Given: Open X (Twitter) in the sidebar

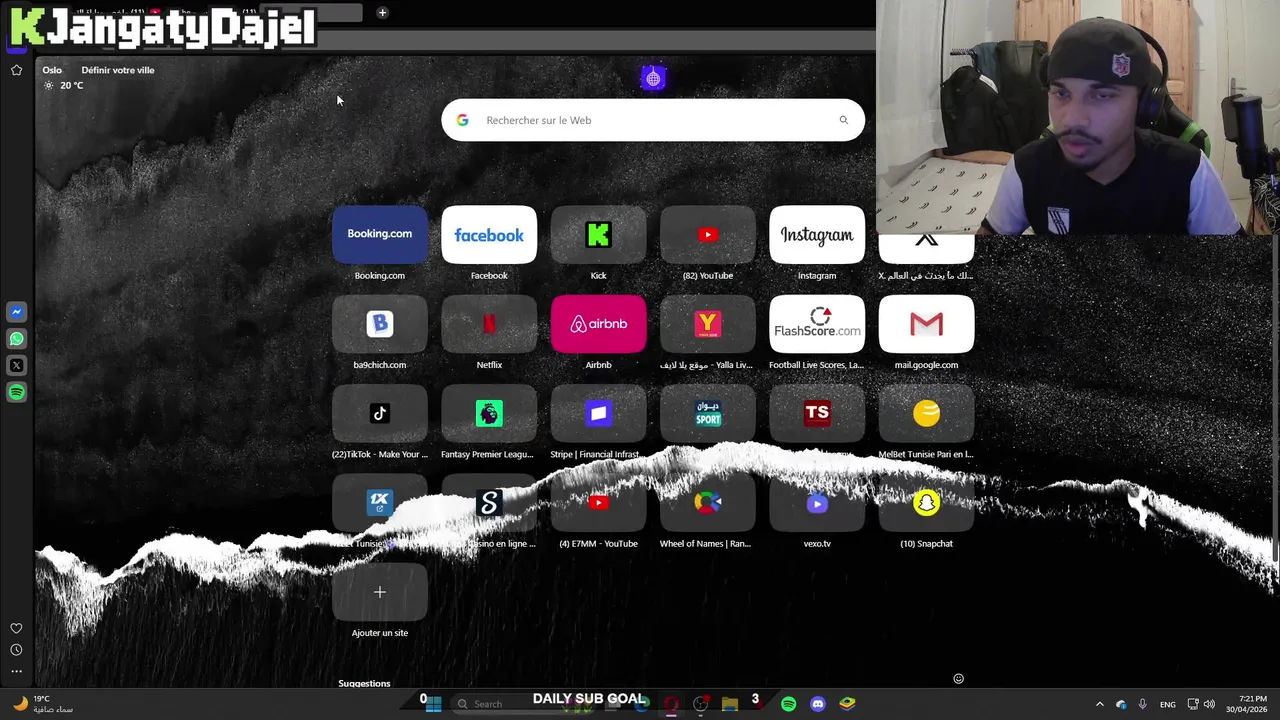Looking at the screenshot, I should click(16, 366).
